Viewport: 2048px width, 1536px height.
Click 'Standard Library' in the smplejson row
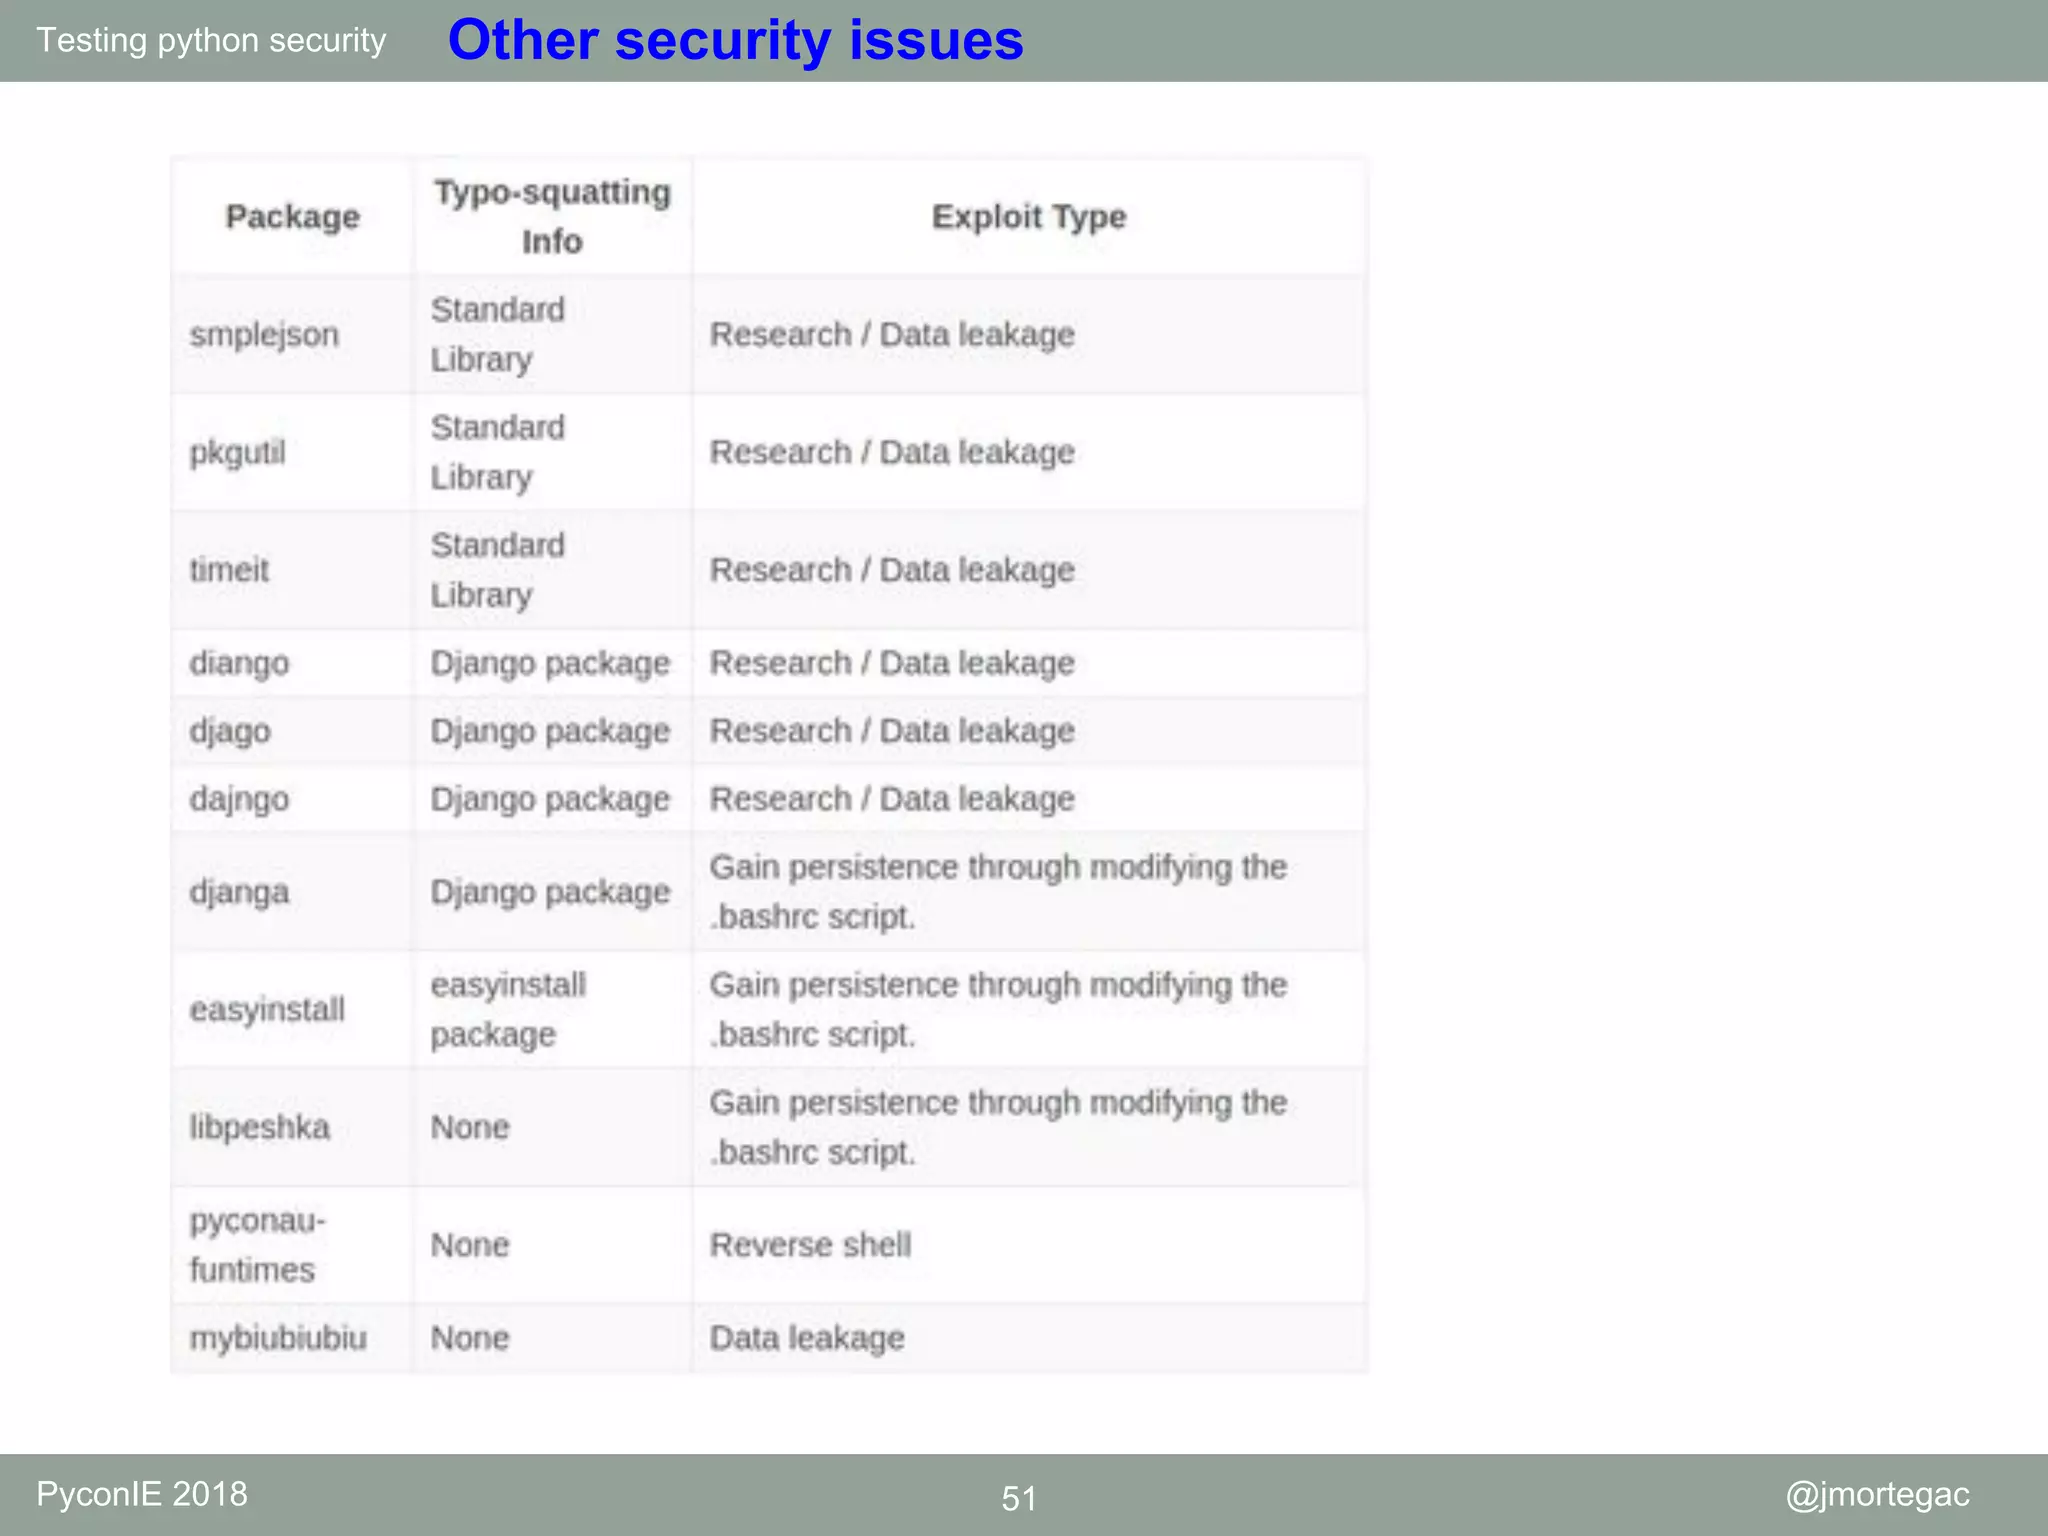[497, 335]
